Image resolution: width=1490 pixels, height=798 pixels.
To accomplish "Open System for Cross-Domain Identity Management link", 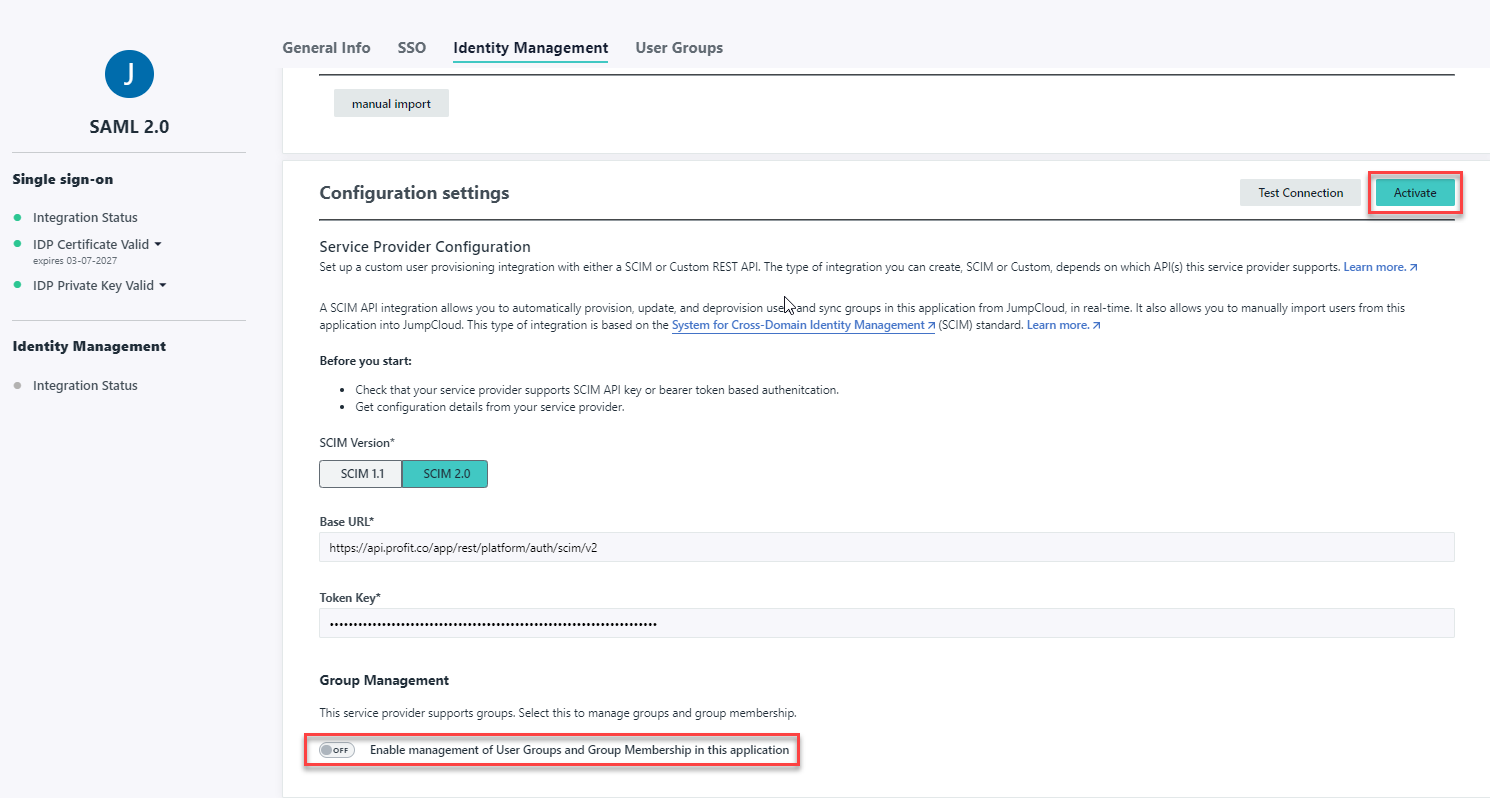I will click(x=804, y=325).
